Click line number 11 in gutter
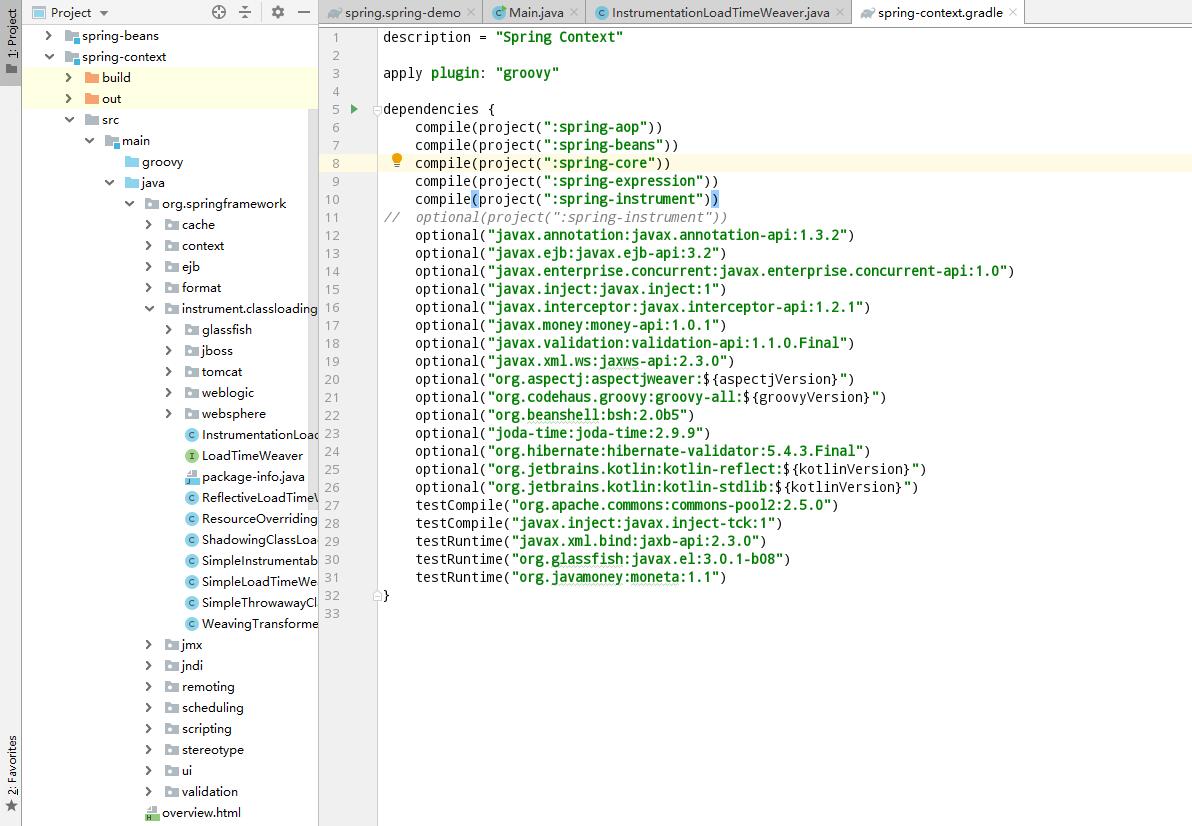This screenshot has width=1192, height=826. coord(332,218)
